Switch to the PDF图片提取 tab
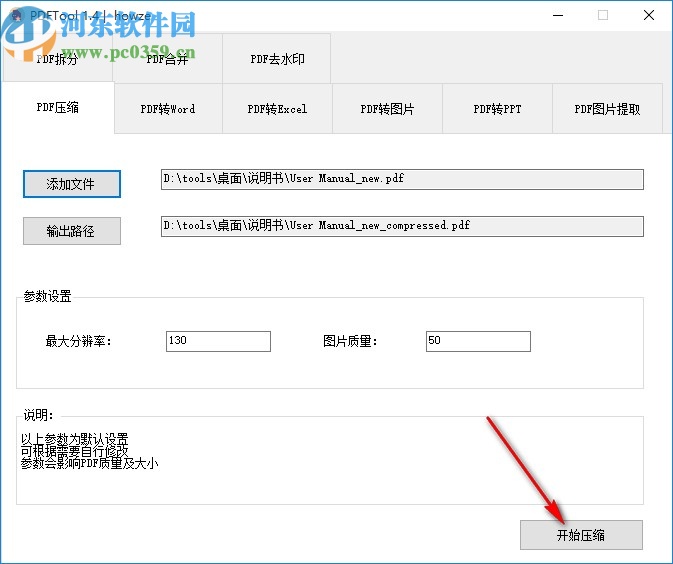 (607, 109)
